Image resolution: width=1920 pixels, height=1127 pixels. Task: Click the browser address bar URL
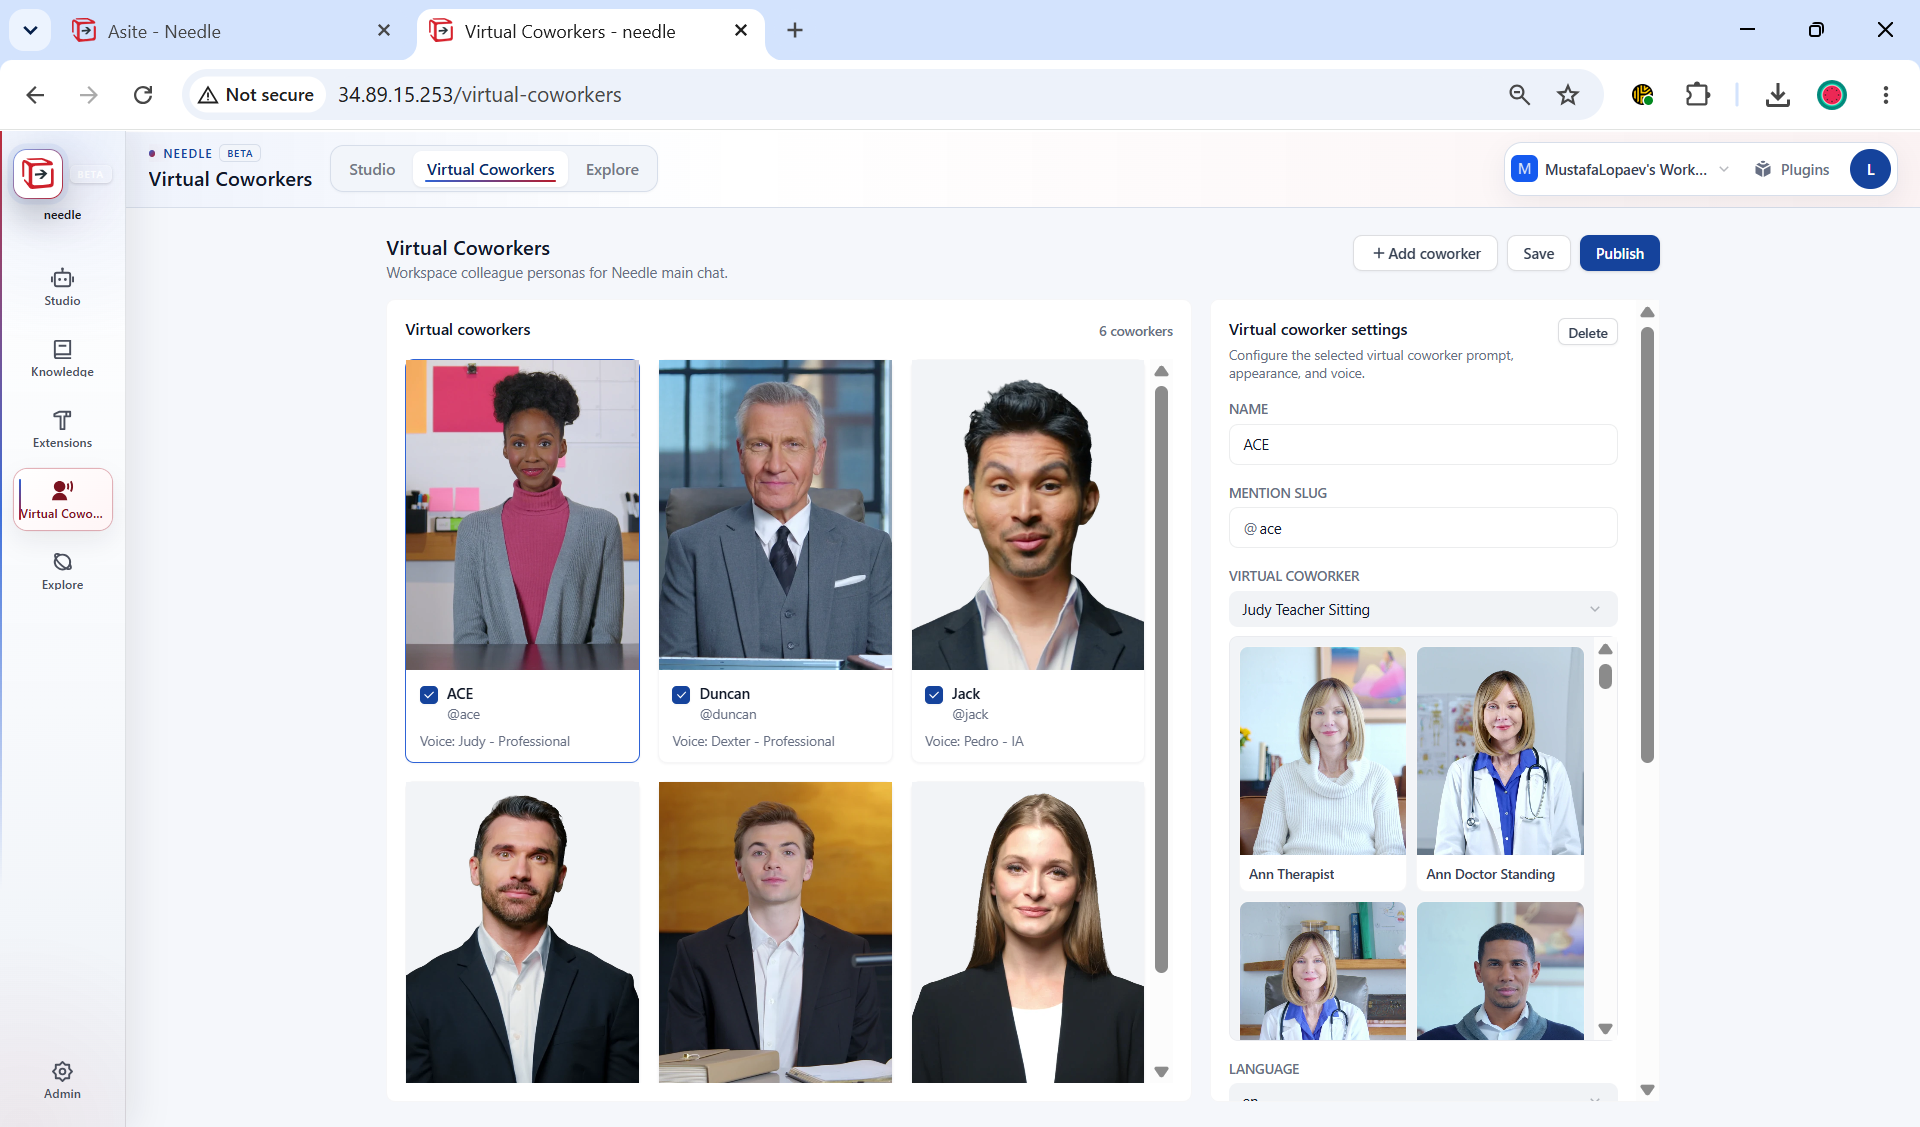tap(479, 95)
